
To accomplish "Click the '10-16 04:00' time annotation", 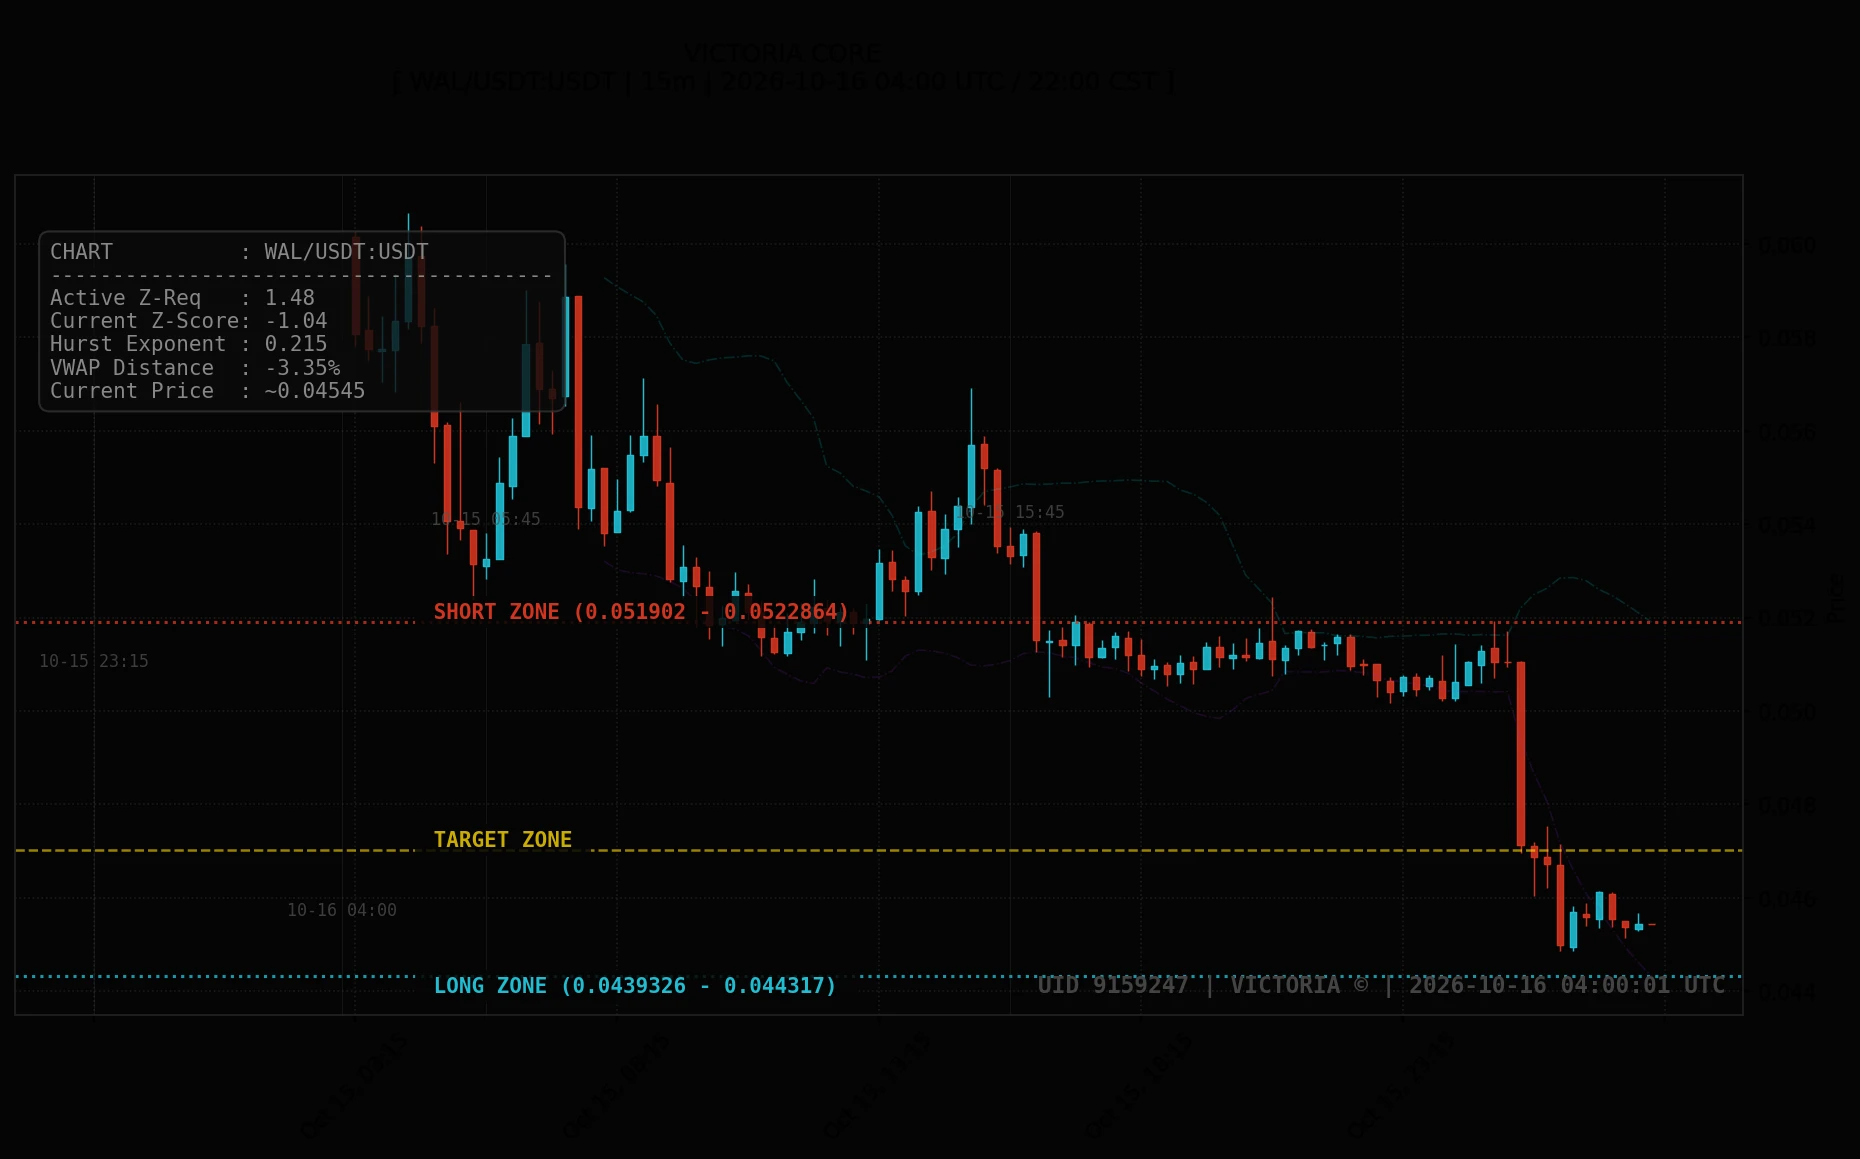I will (342, 910).
